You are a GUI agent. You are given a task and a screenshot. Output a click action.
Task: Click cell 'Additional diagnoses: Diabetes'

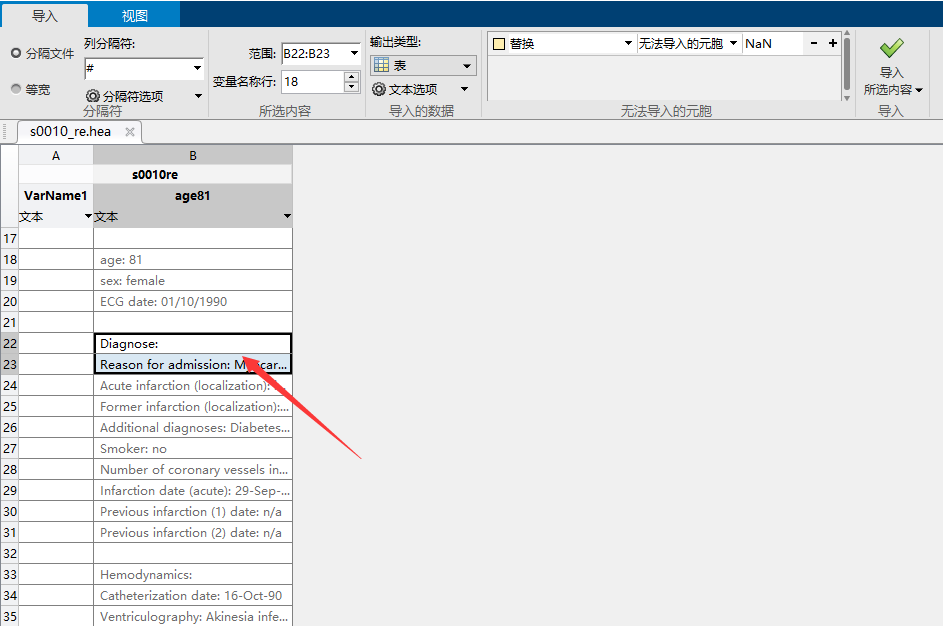[192, 428]
